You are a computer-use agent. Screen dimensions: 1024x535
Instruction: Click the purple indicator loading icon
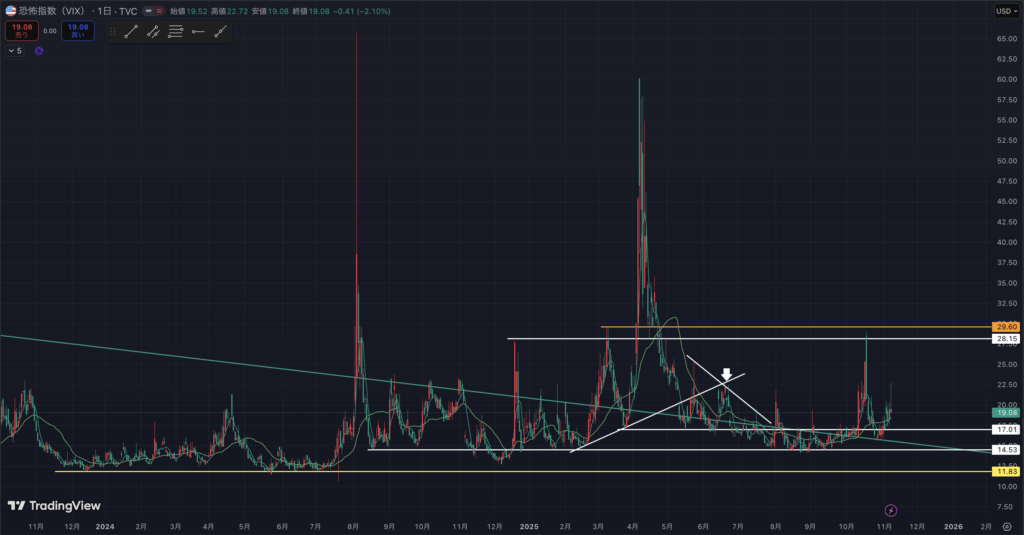coord(39,50)
